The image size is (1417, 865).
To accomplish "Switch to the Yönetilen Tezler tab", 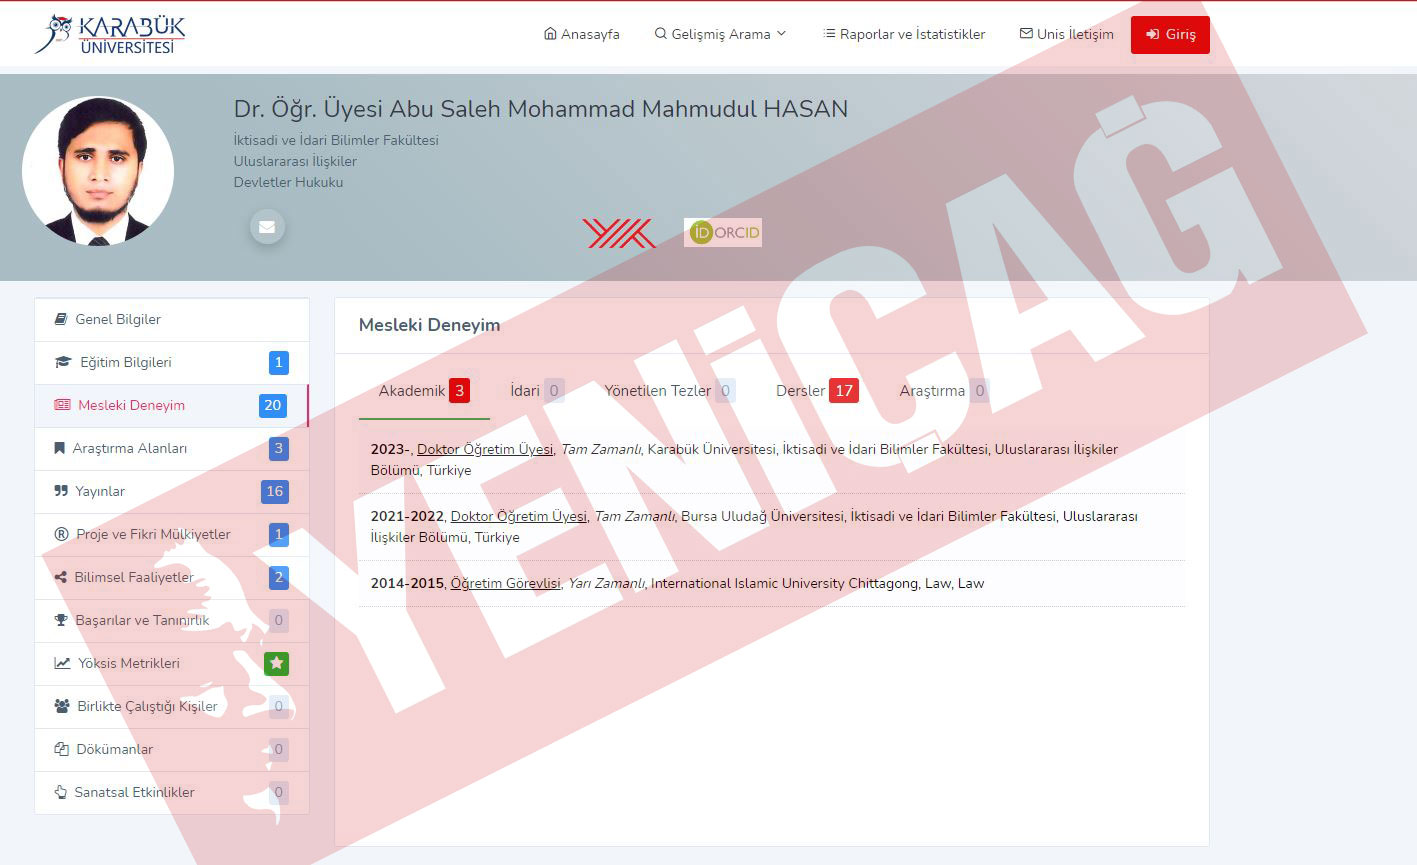I will pos(670,391).
